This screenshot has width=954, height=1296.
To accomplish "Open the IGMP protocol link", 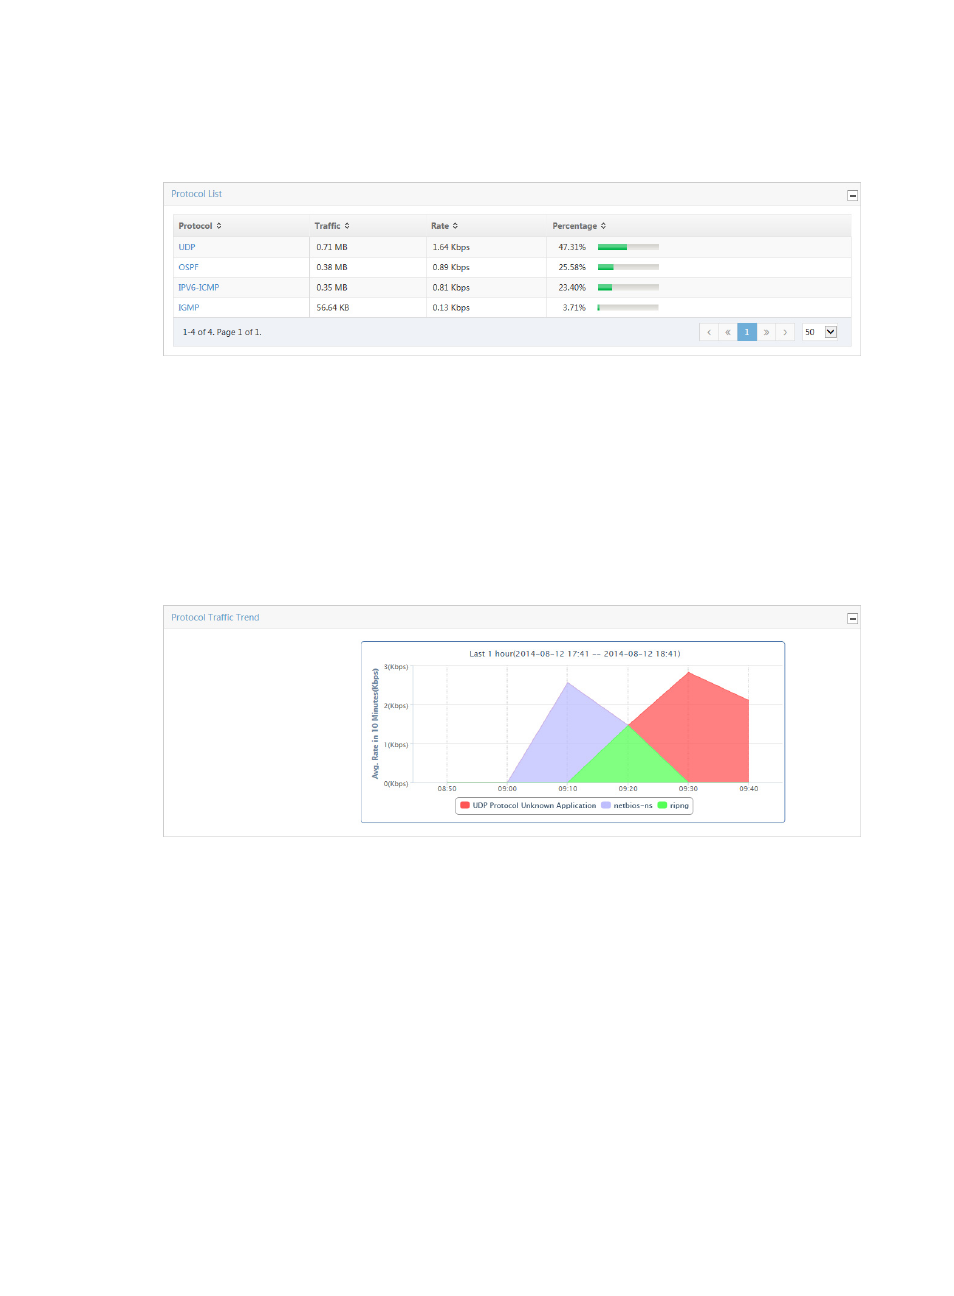I will click(188, 308).
